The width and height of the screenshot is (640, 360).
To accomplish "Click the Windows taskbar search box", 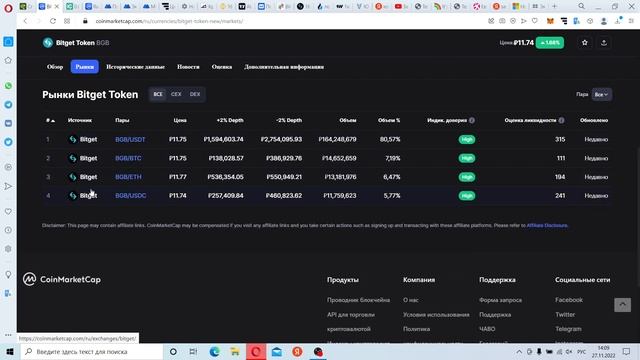I will coord(91,351).
